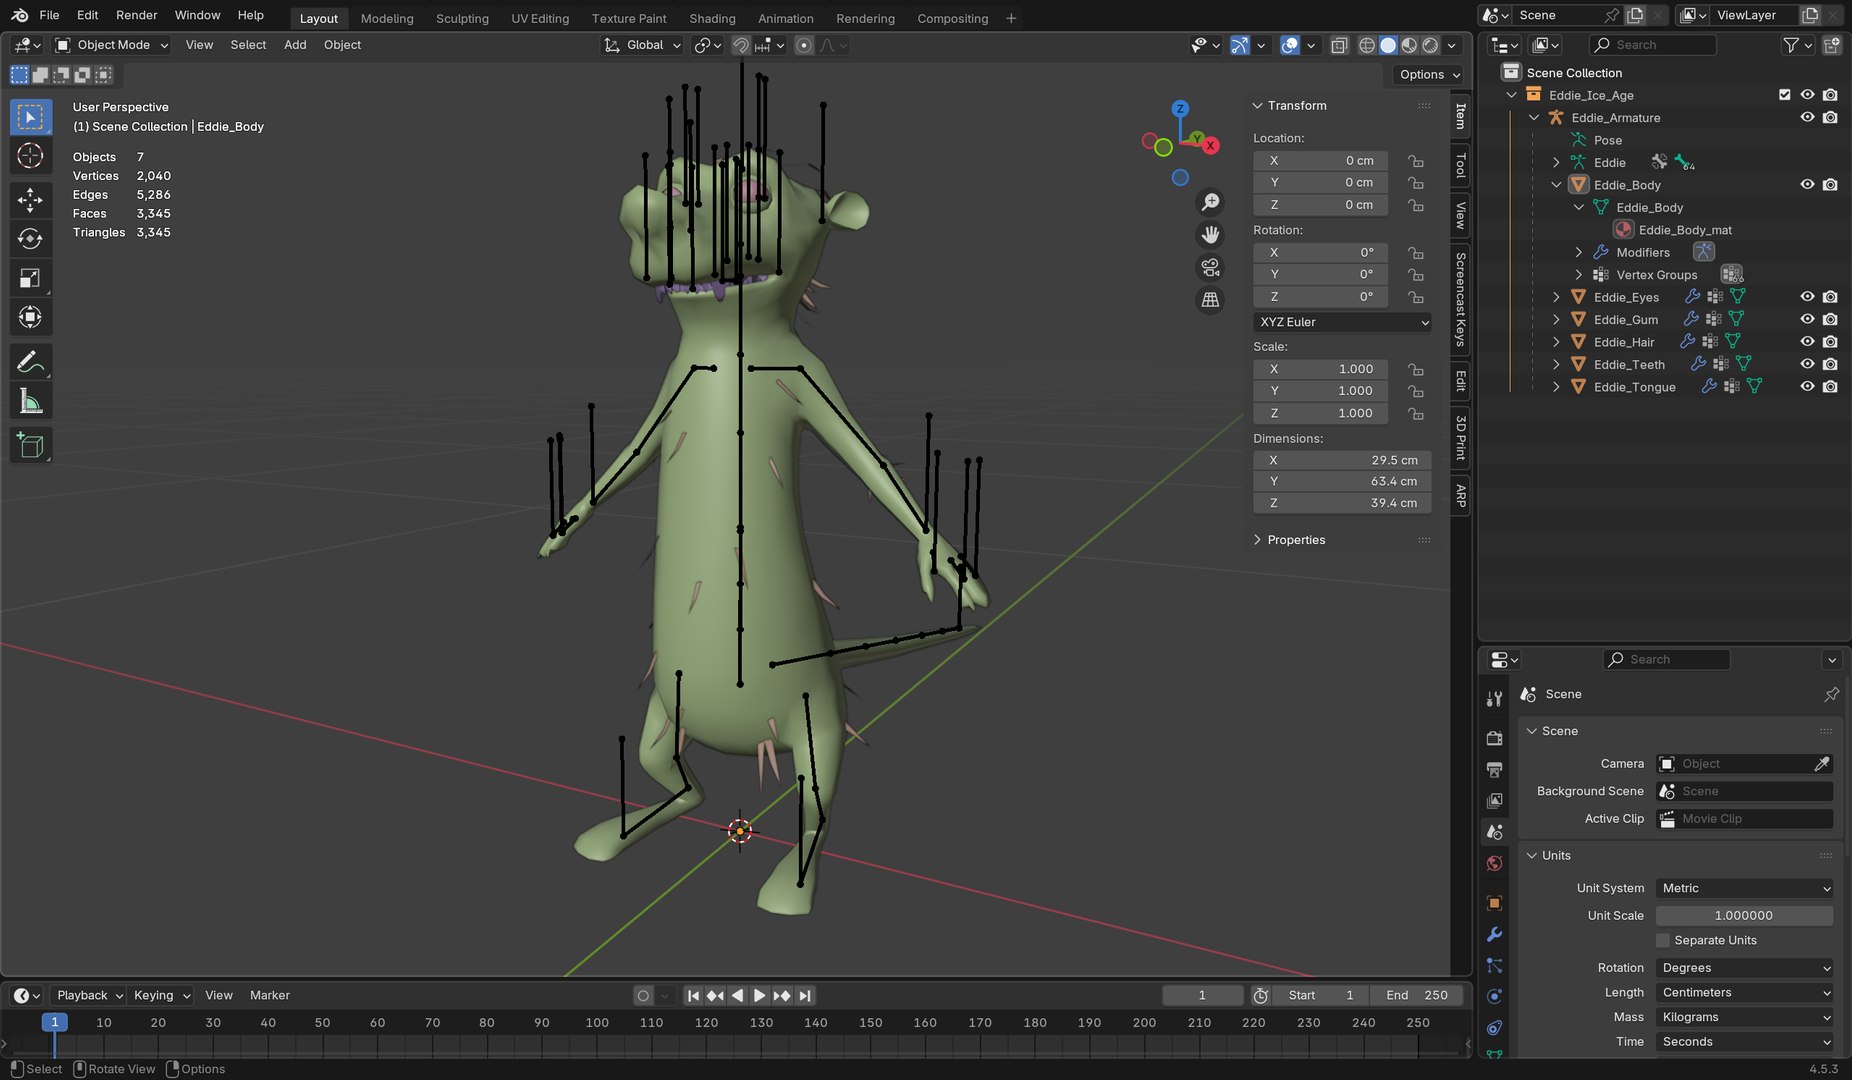The image size is (1852, 1080).
Task: Open the Playback popover
Action: 88,995
